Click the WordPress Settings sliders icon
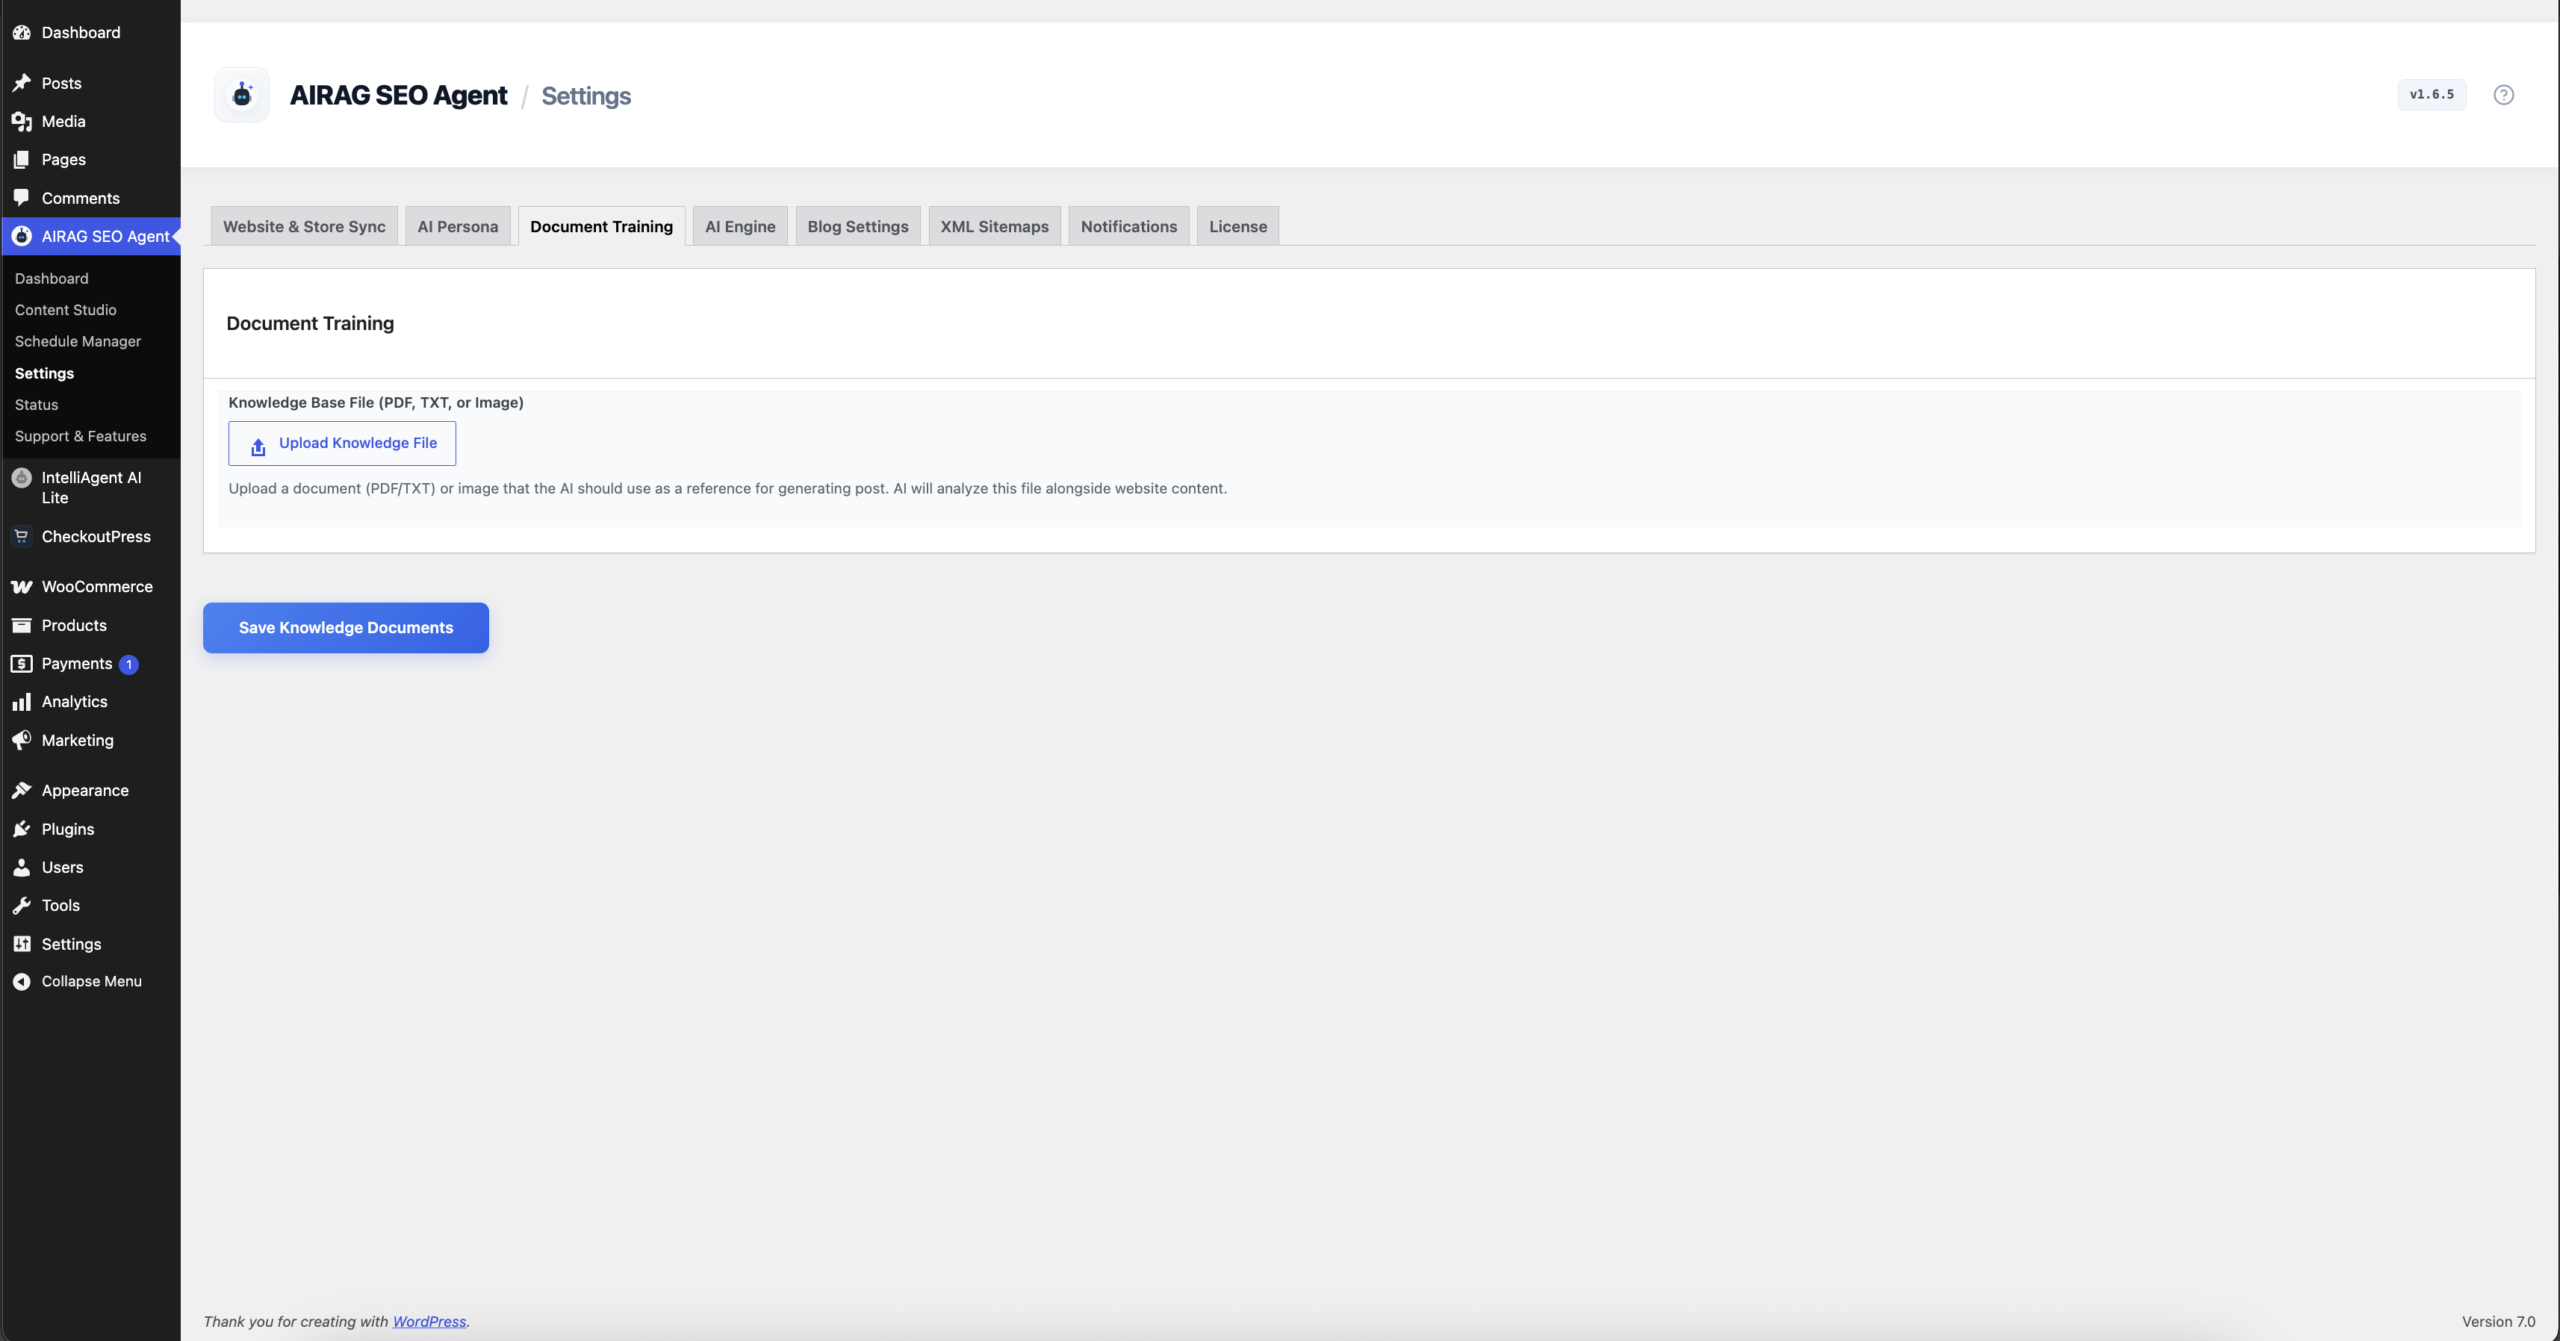Viewport: 2560px width, 1341px height. click(21, 944)
